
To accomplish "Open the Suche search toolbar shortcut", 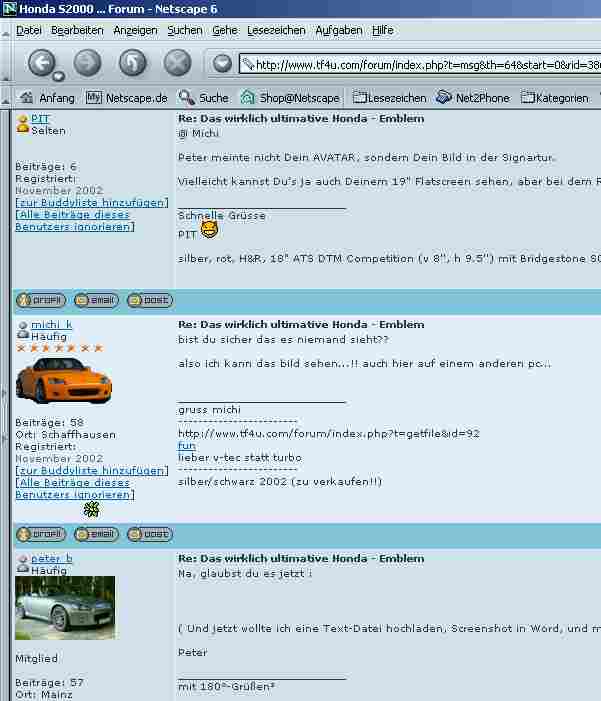I will coord(203,98).
